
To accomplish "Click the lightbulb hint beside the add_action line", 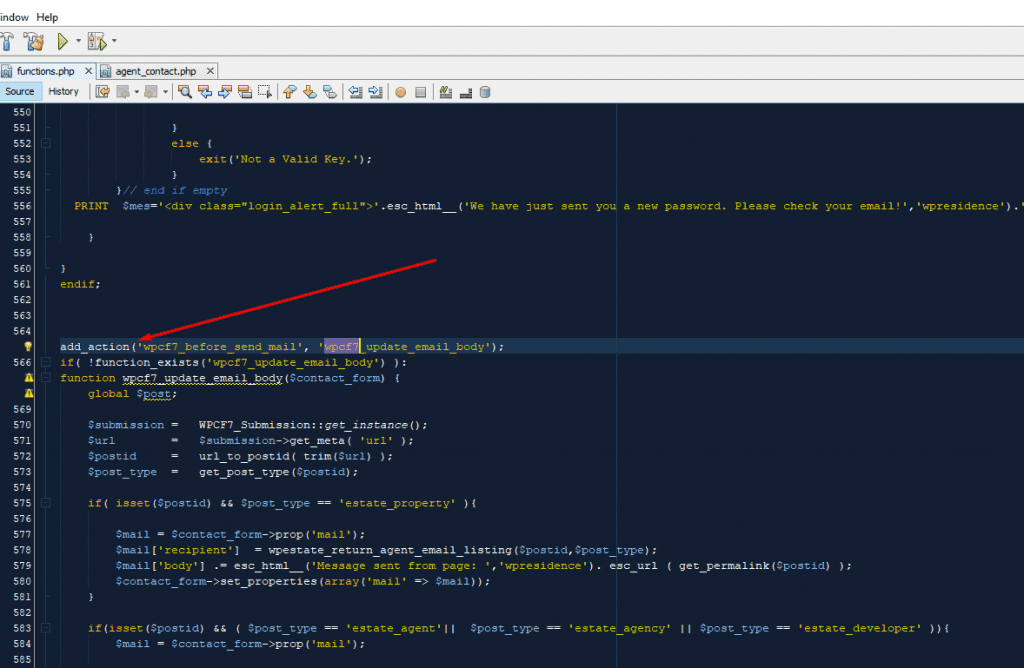I will click(x=28, y=347).
